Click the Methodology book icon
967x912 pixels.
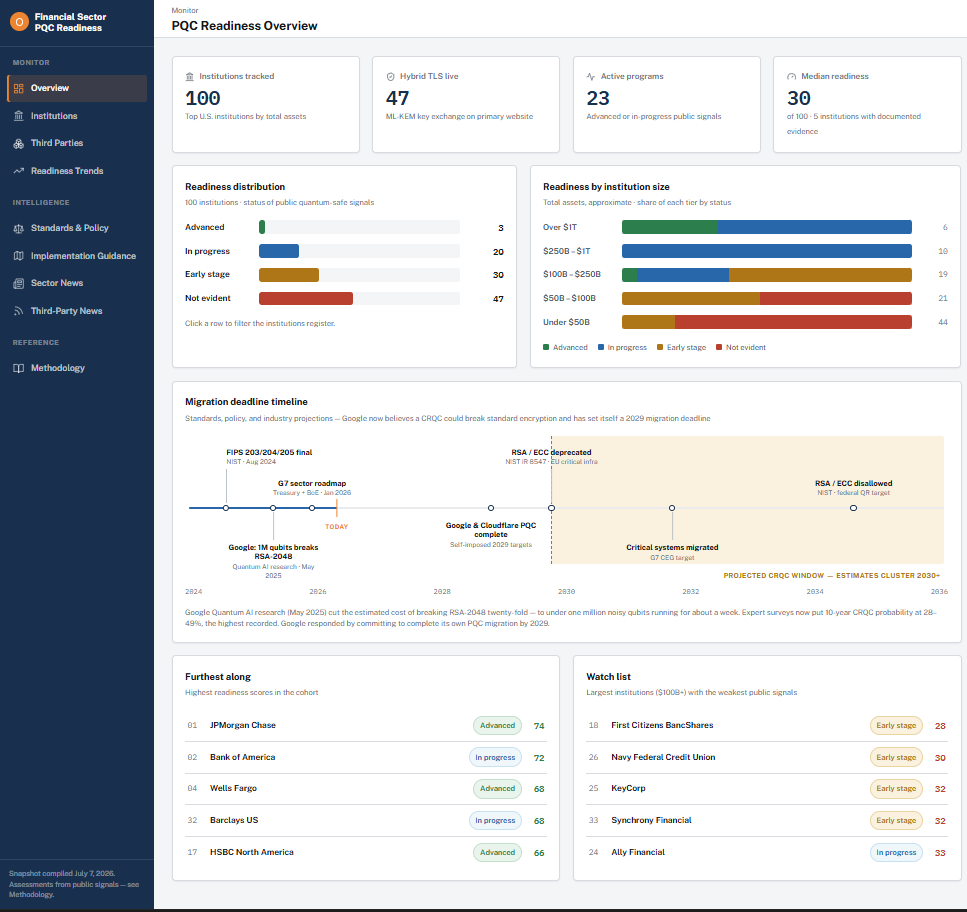click(x=19, y=368)
